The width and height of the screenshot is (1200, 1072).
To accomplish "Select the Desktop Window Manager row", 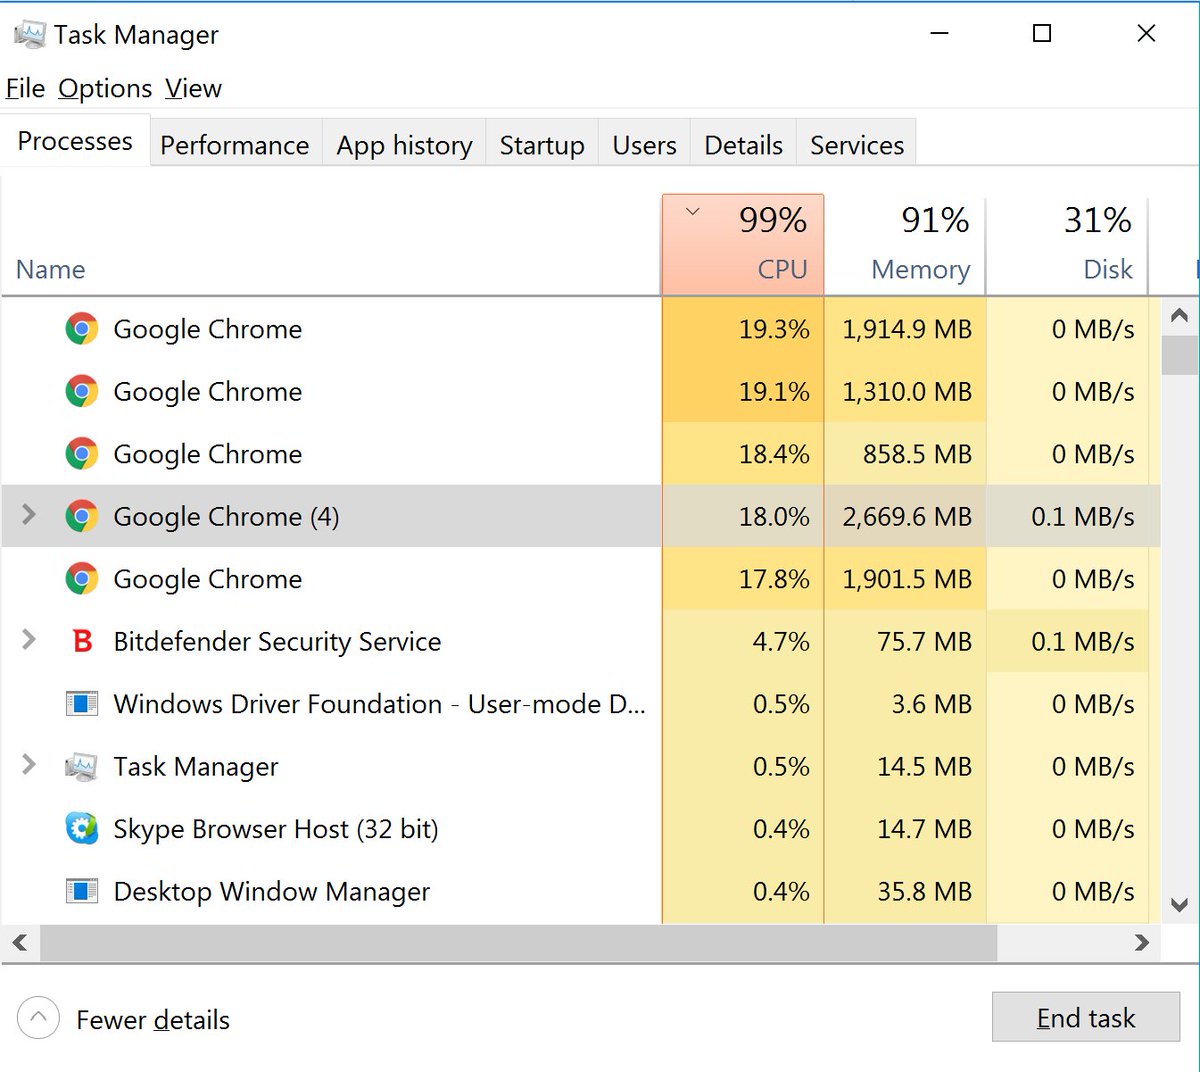I will (x=581, y=891).
